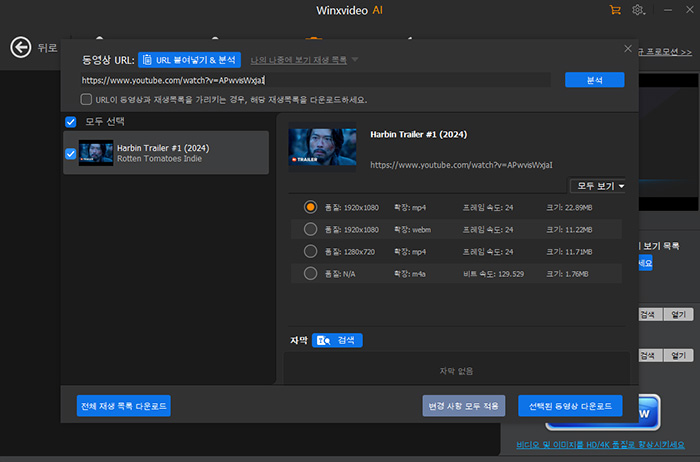
Task: Select the 1920x1080 webm quality option
Action: [x=310, y=229]
